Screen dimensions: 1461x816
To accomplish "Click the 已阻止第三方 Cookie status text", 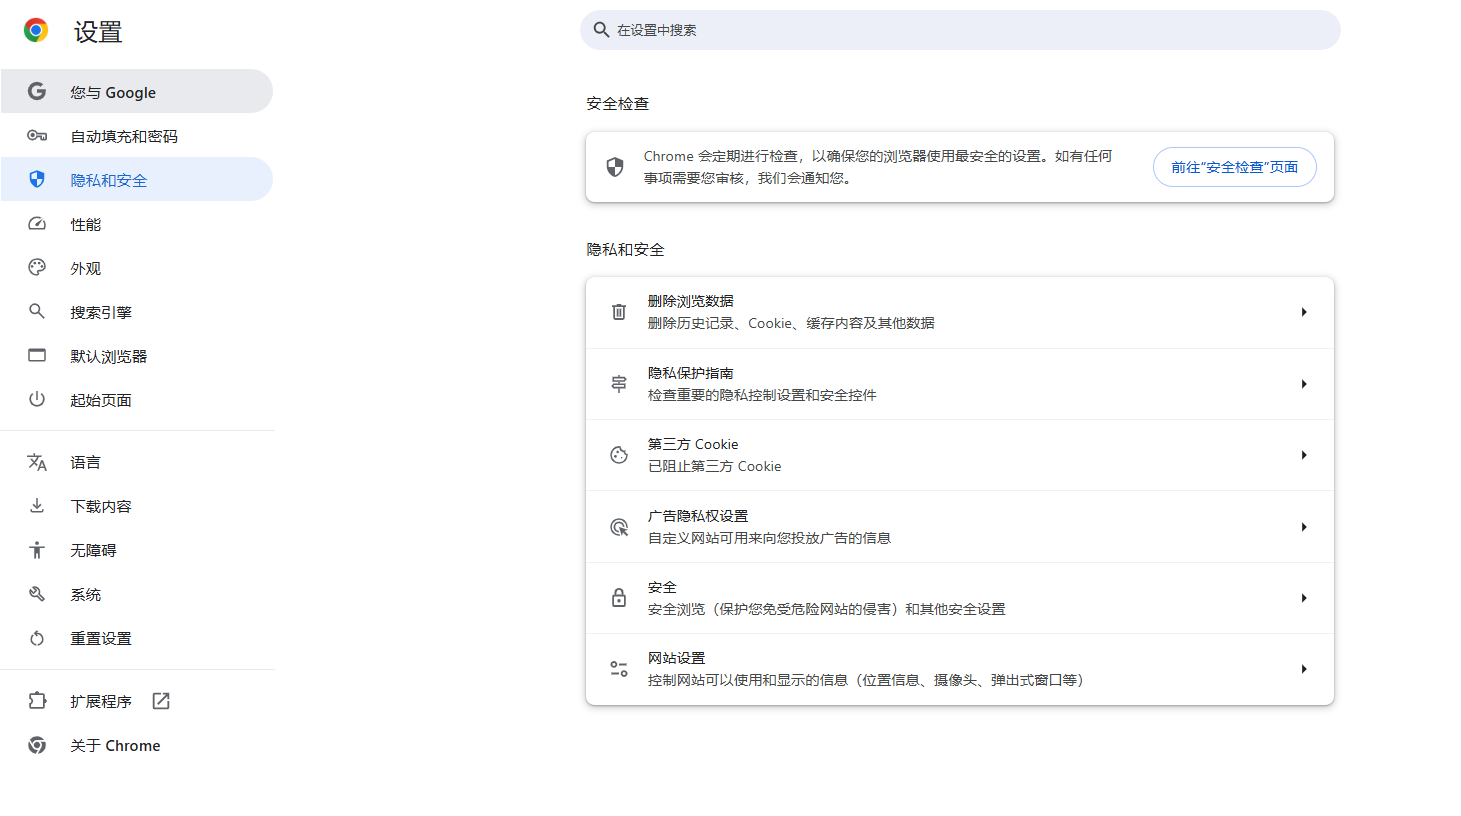I will [715, 466].
